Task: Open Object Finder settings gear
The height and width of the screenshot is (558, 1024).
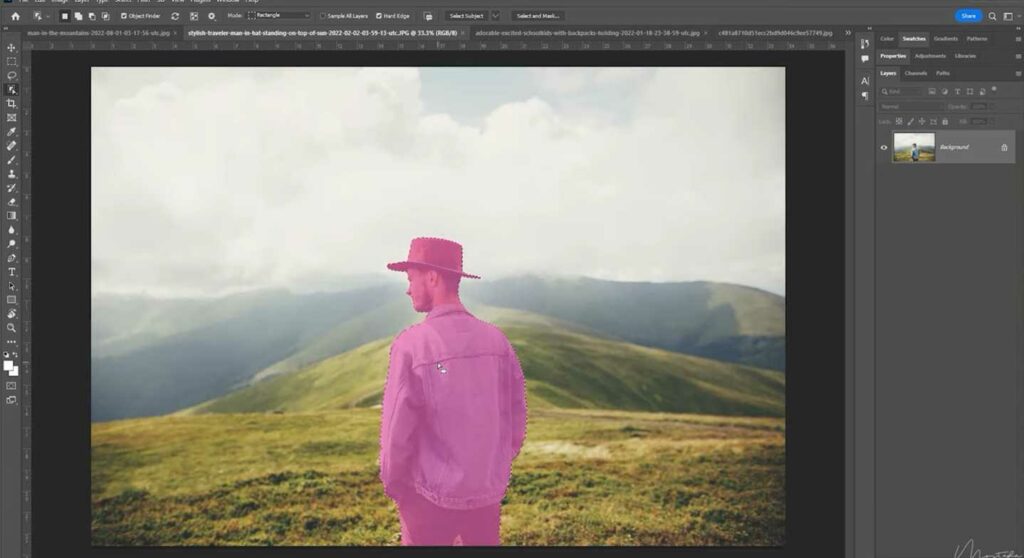Action: coord(212,16)
